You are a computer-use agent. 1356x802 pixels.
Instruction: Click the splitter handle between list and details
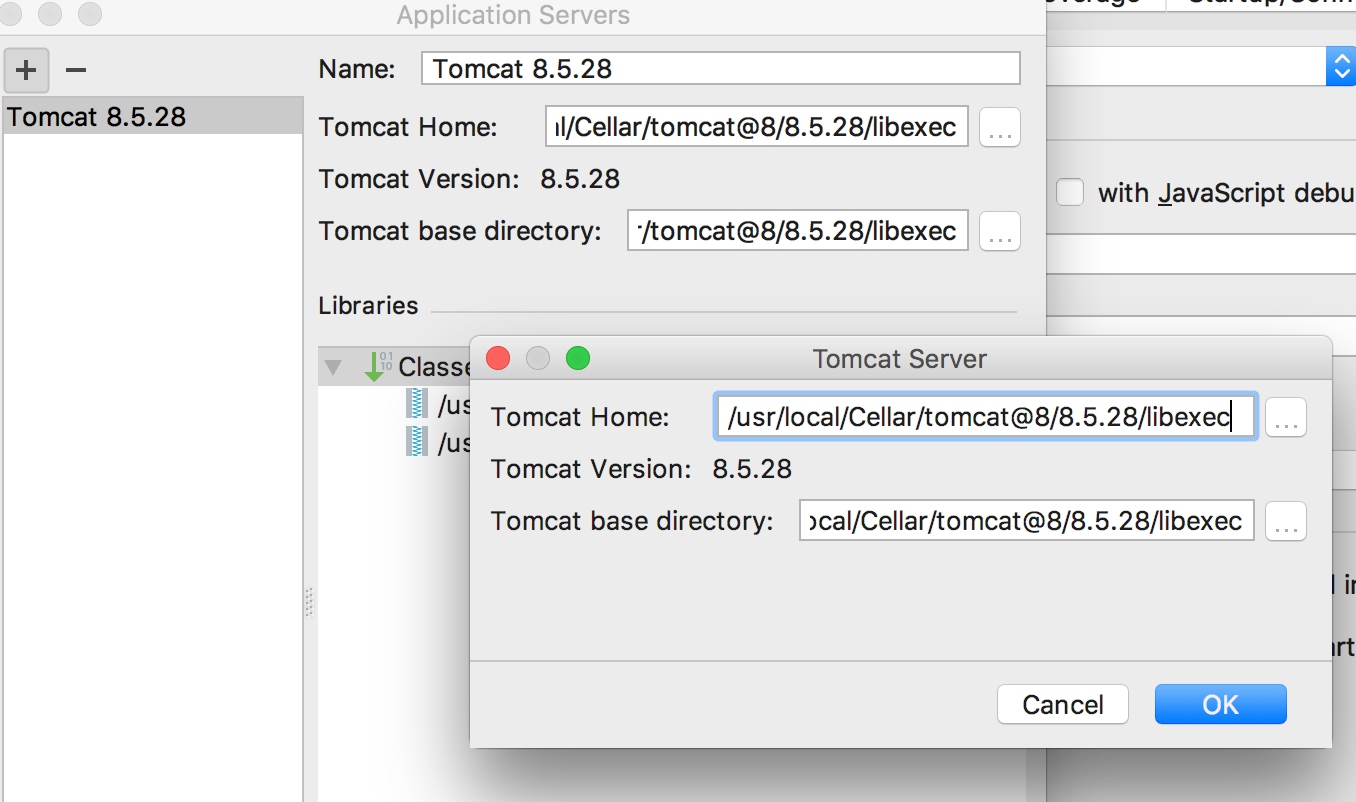[308, 601]
